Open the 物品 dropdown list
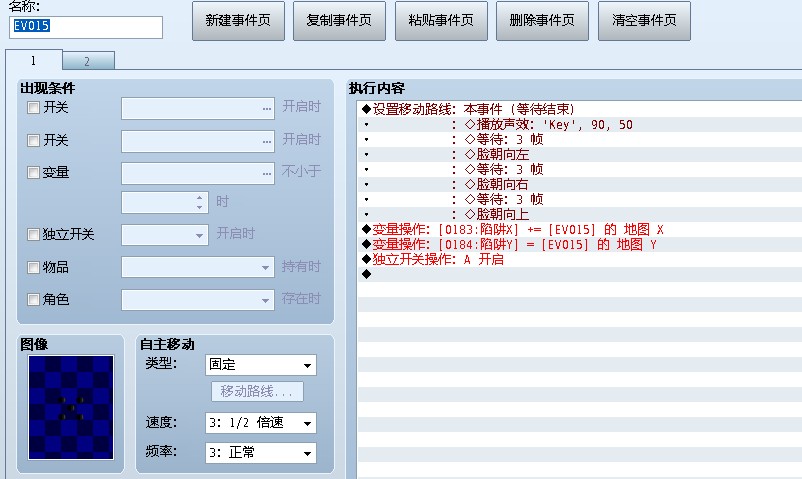The image size is (802, 479). (x=197, y=267)
